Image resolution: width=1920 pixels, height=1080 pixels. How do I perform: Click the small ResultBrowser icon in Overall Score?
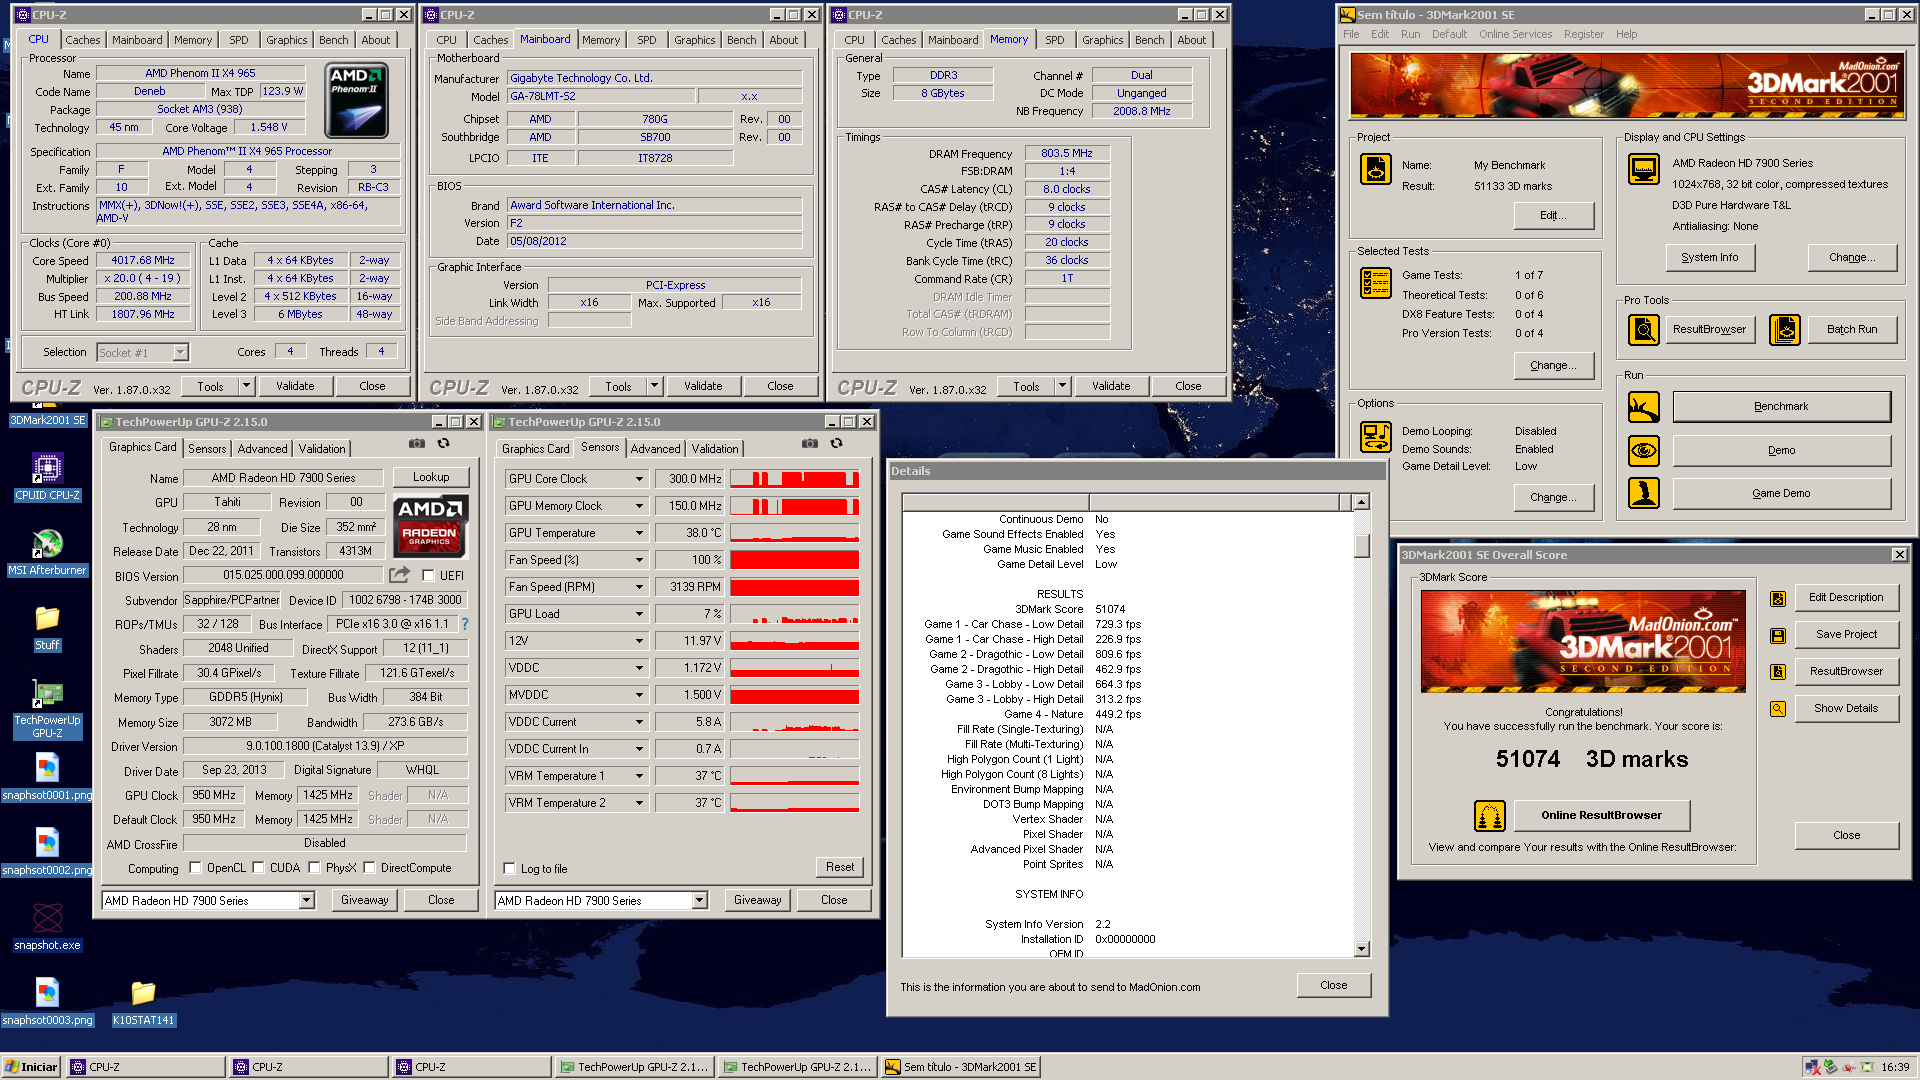[1778, 672]
